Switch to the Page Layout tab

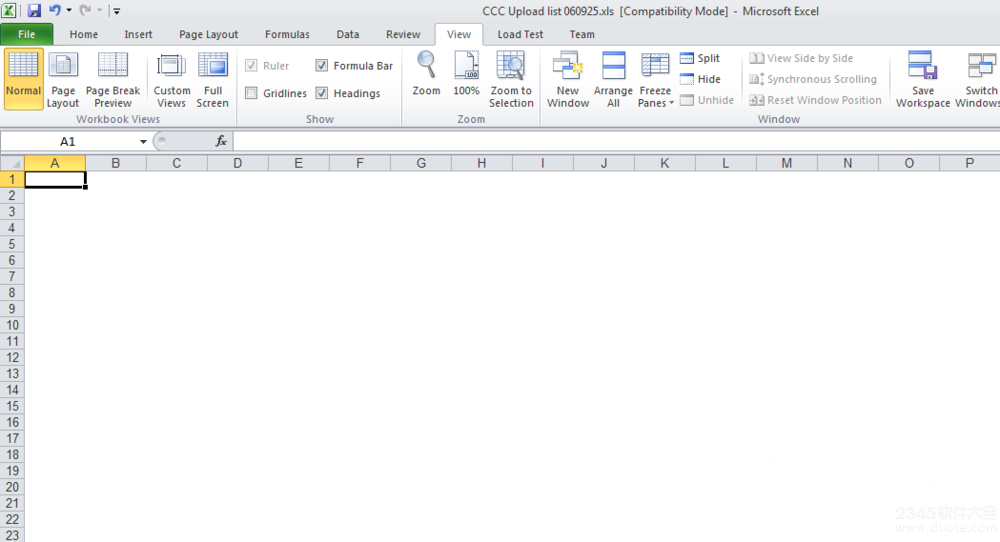[x=209, y=34]
